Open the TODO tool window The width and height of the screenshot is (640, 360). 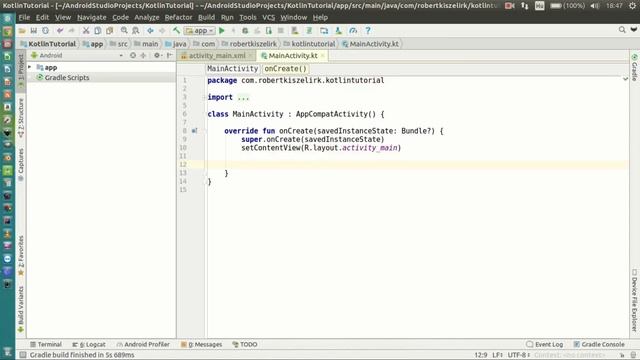[x=244, y=344]
